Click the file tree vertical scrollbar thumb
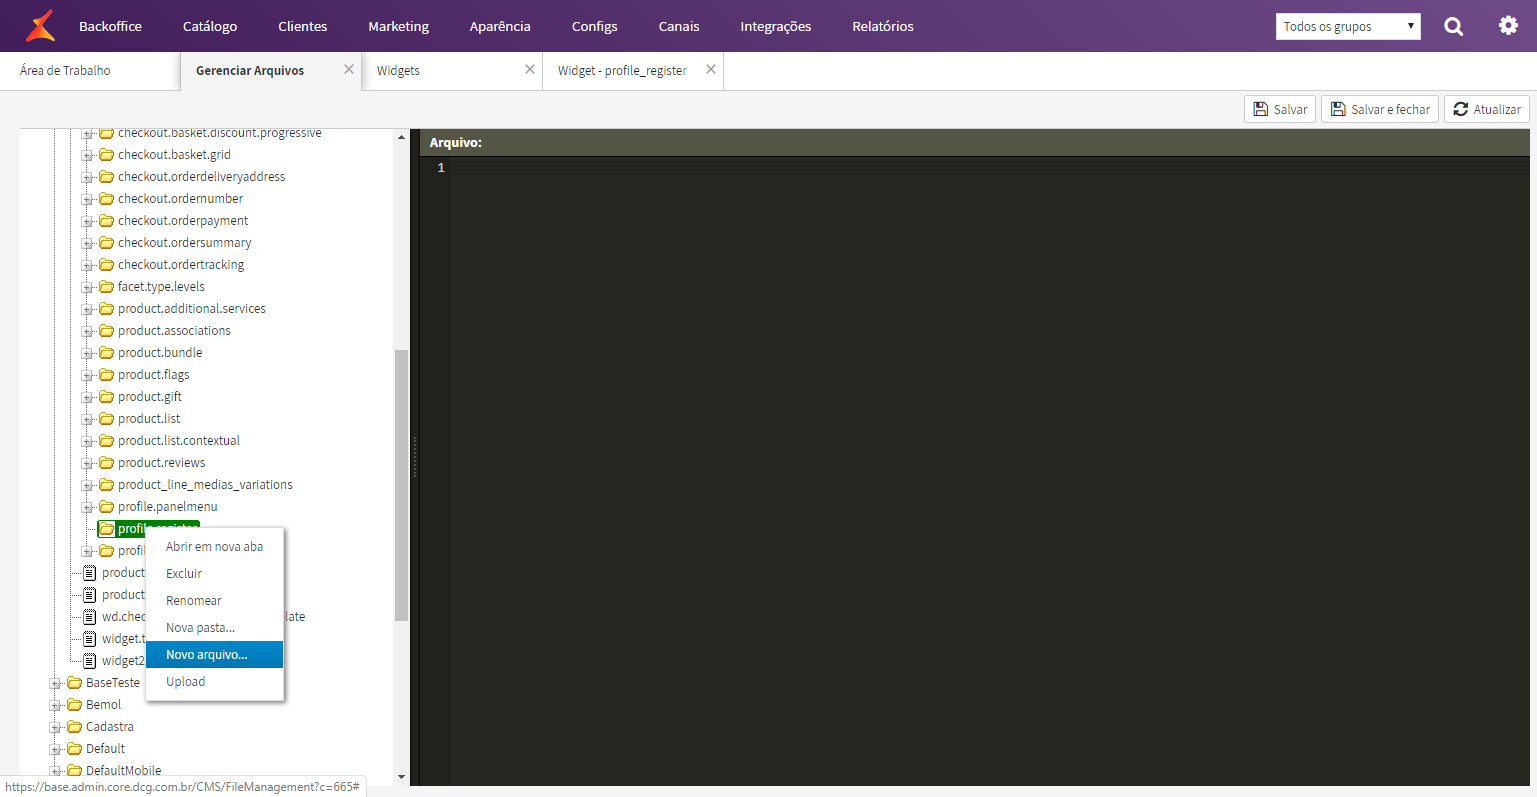The height and width of the screenshot is (797, 1537). click(x=401, y=485)
